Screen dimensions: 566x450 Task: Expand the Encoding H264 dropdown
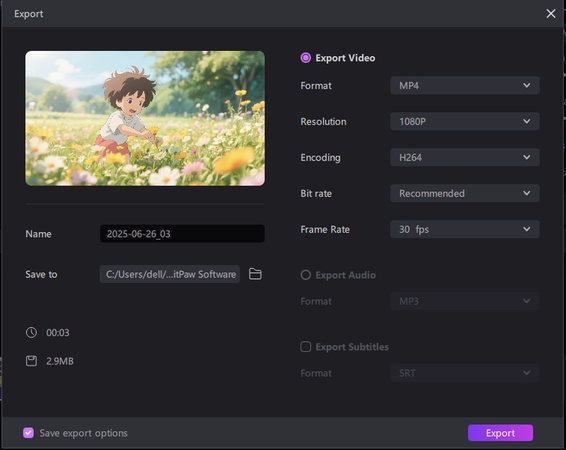[x=465, y=157]
